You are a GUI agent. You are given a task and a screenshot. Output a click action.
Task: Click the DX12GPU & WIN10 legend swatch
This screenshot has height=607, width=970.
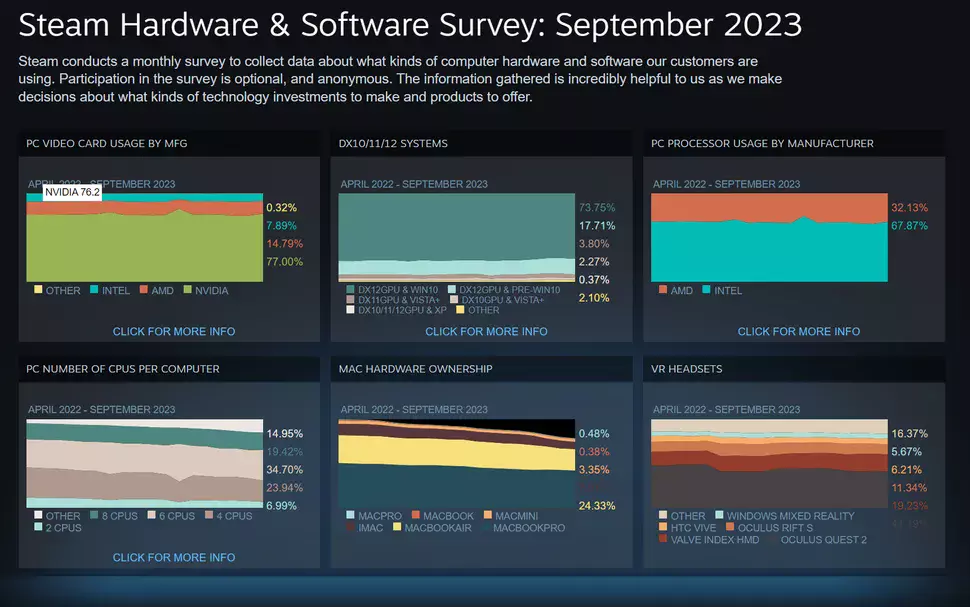coord(351,290)
